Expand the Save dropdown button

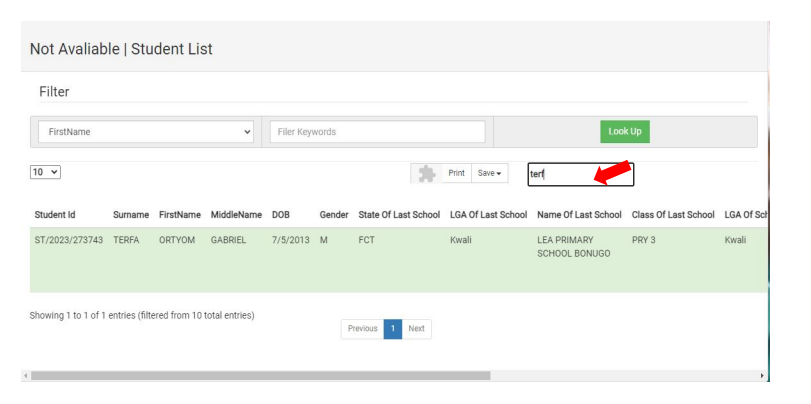[489, 173]
